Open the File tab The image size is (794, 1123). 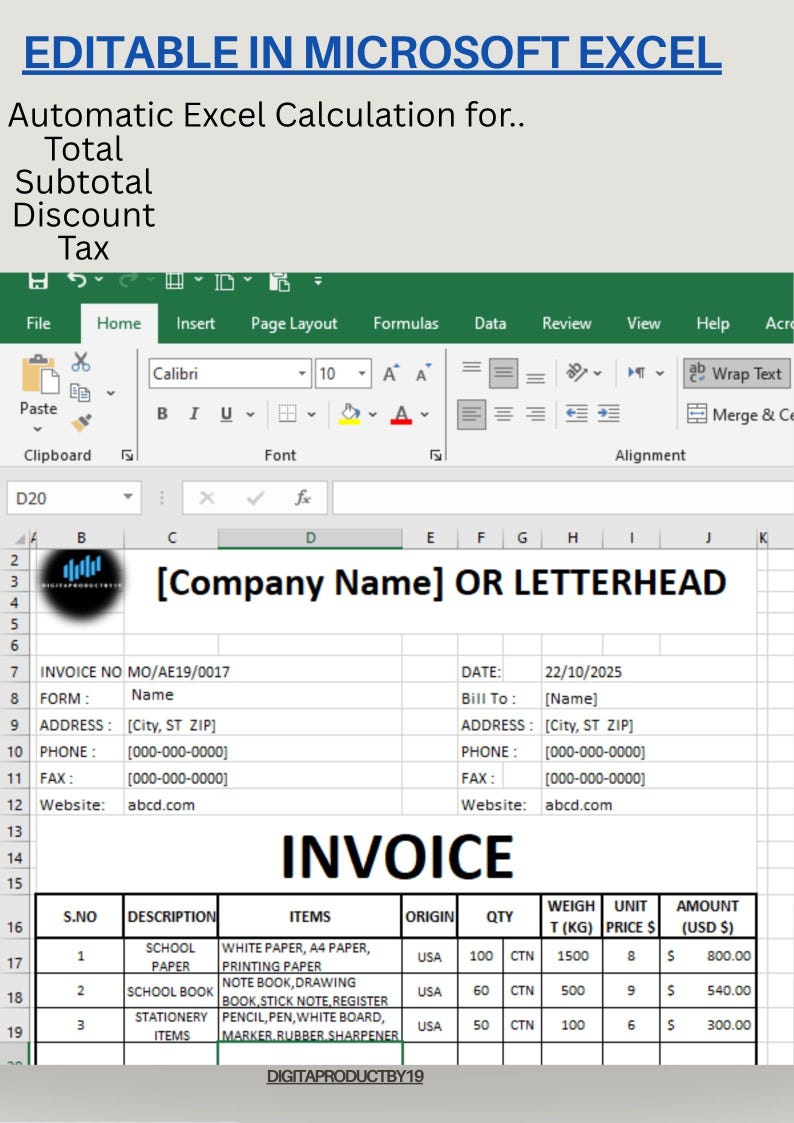tap(38, 323)
